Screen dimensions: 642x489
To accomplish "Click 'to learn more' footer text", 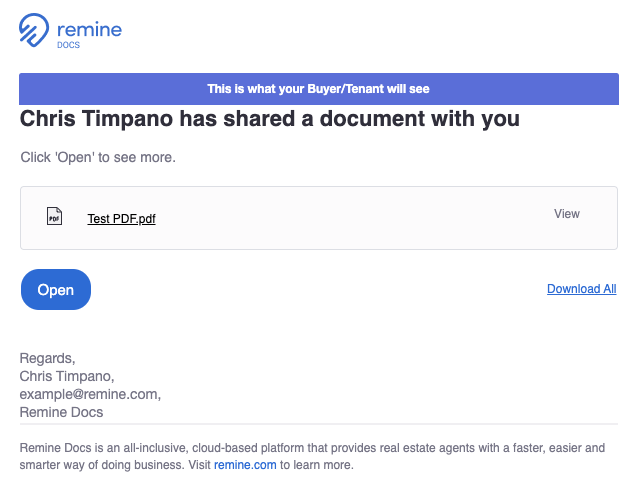I will click(x=316, y=465).
